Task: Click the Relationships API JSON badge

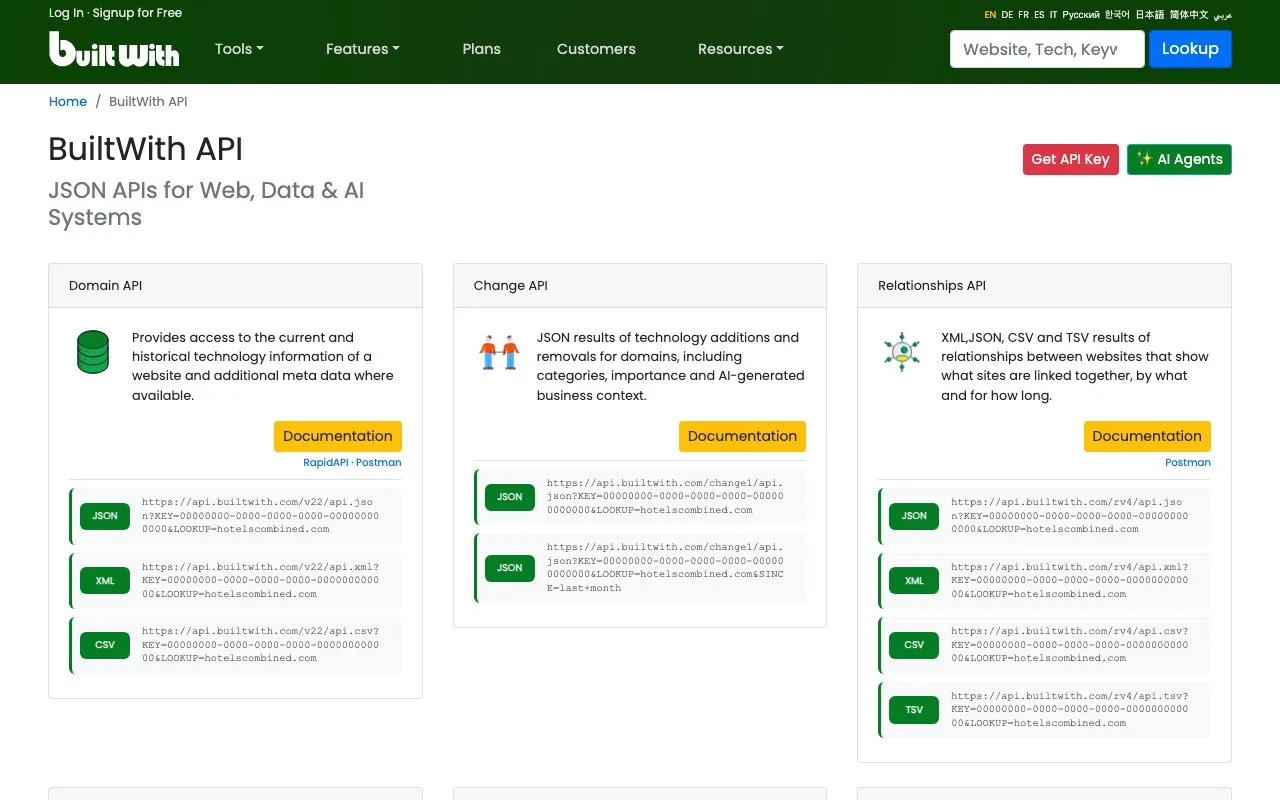Action: point(914,516)
